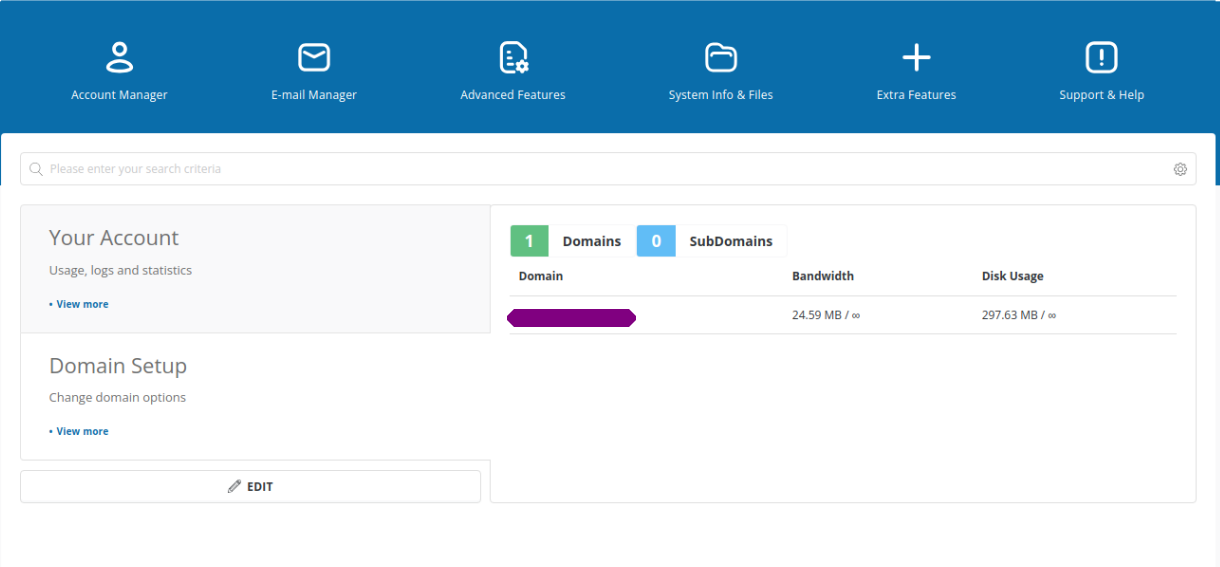Click the Domain column header
This screenshot has width=1220, height=567.
[540, 276]
